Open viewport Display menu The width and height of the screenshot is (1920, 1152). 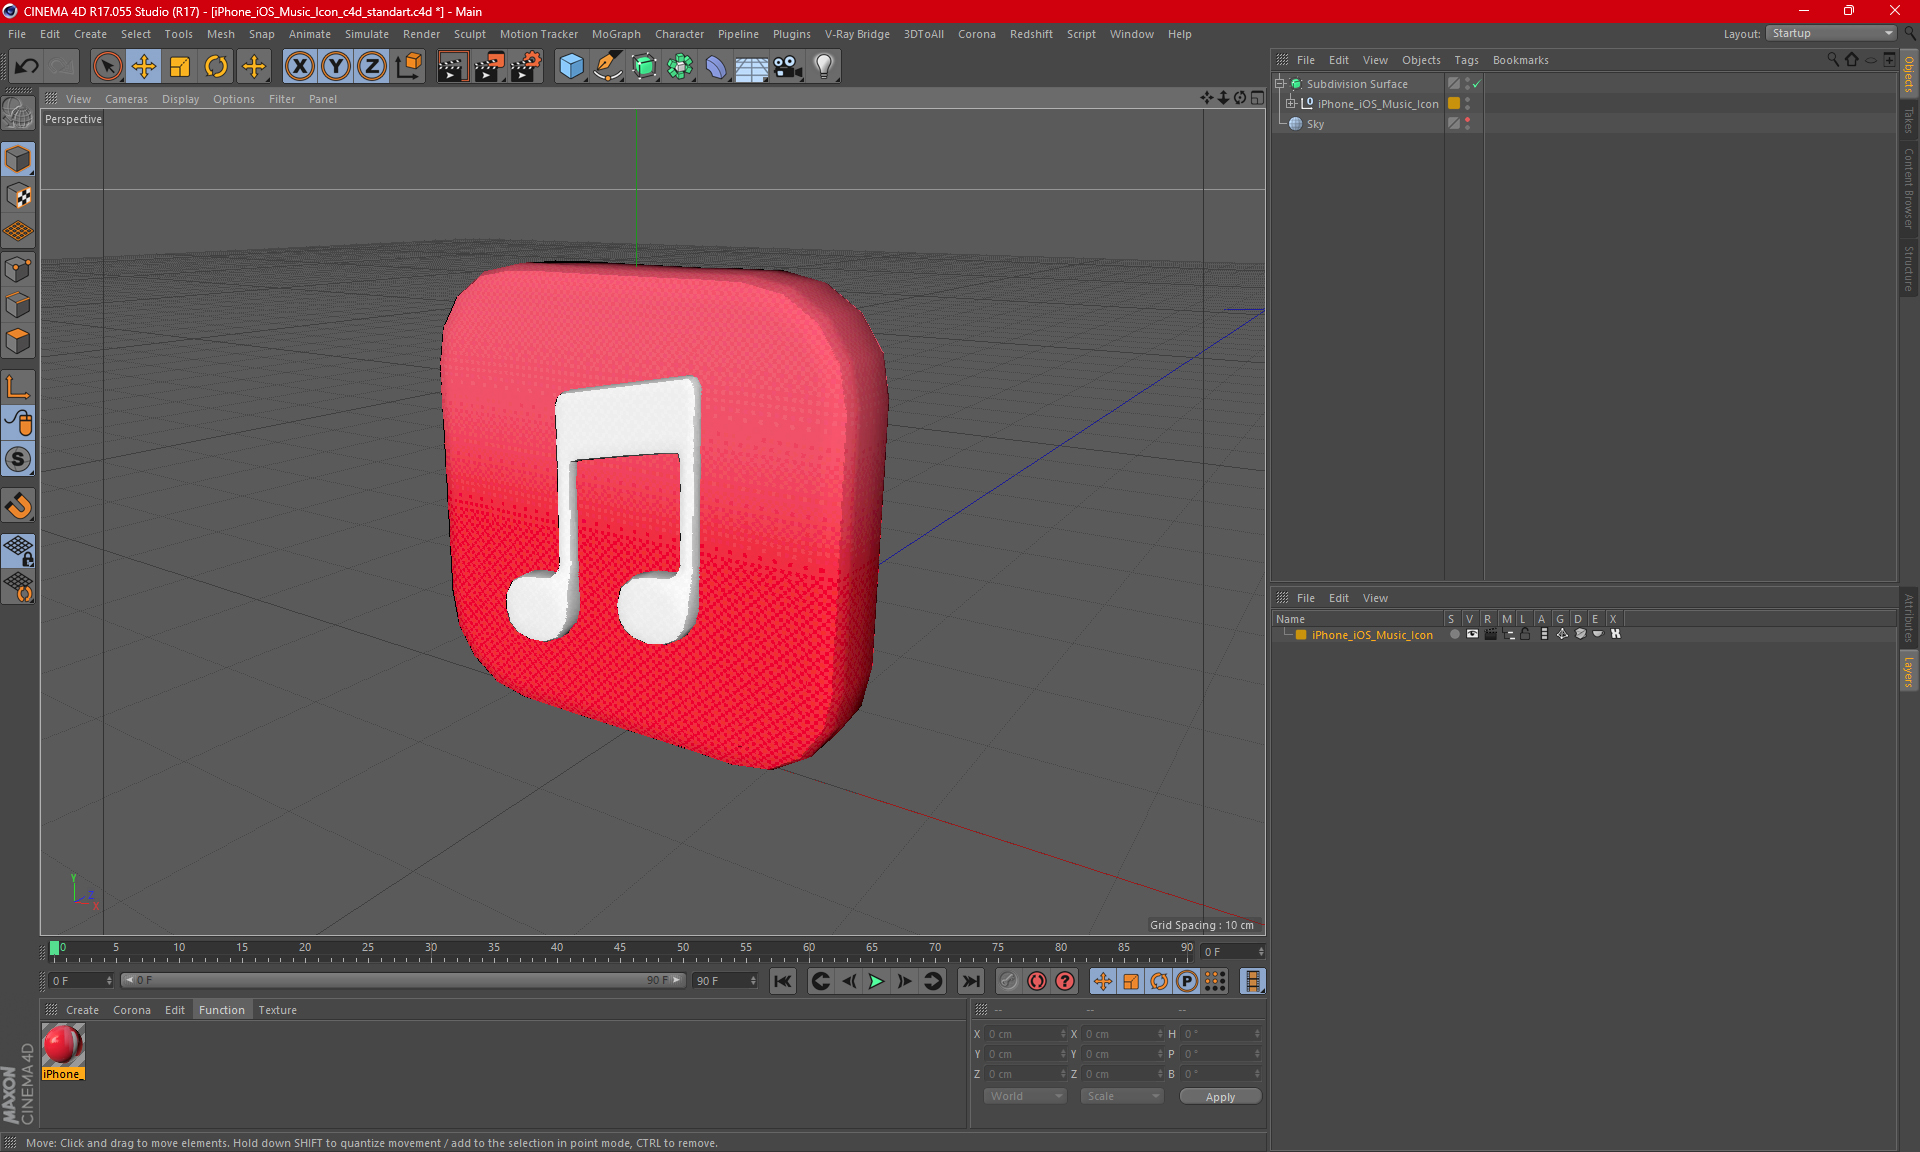point(180,99)
